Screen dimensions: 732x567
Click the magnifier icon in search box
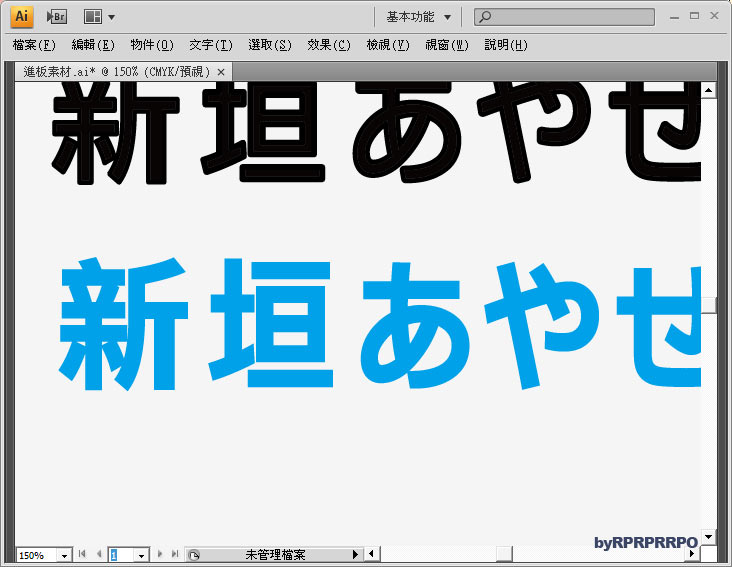tap(486, 17)
